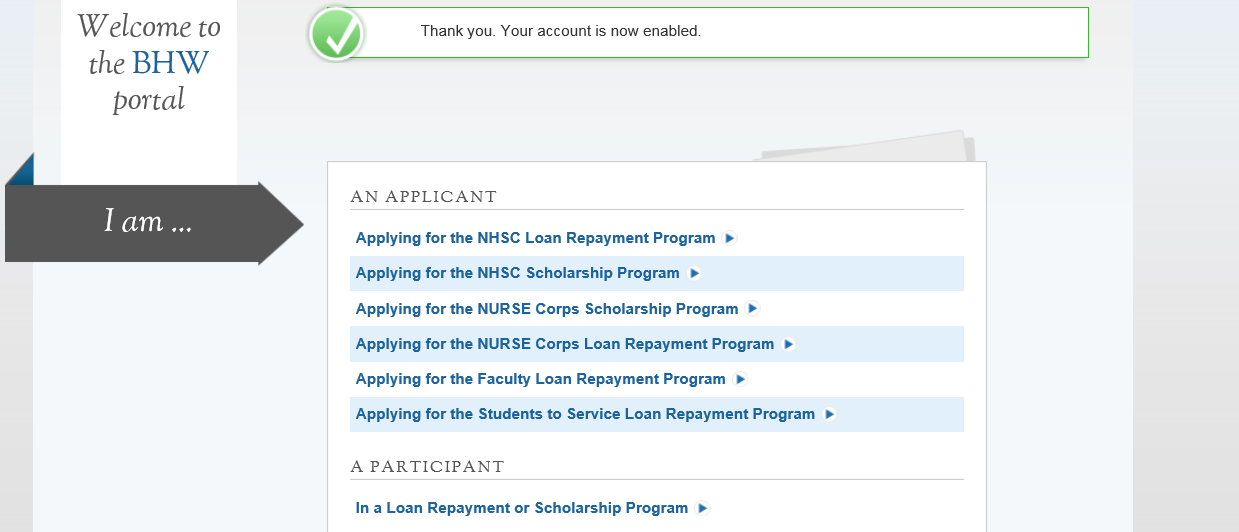This screenshot has height=532, width=1239.
Task: Click arrow icon after NURSE Corps Scholarship Program
Action: (753, 309)
